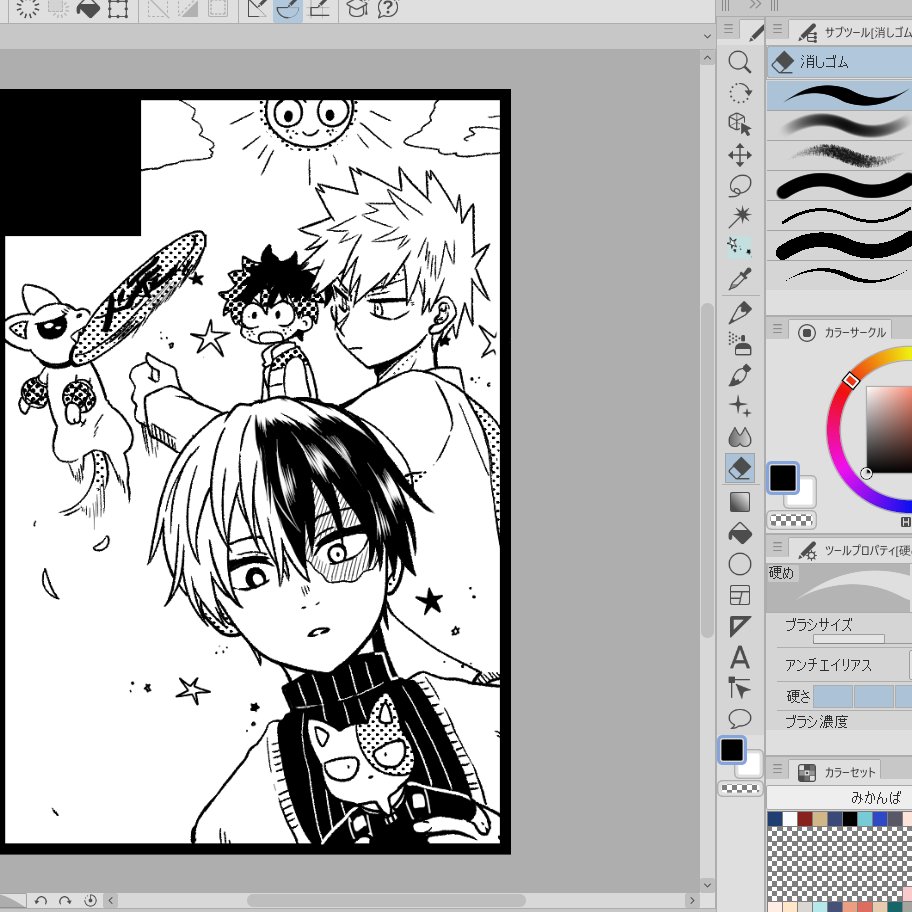This screenshot has height=912, width=912.
Task: Select the stars tool with cyan background
Action: tap(739, 247)
